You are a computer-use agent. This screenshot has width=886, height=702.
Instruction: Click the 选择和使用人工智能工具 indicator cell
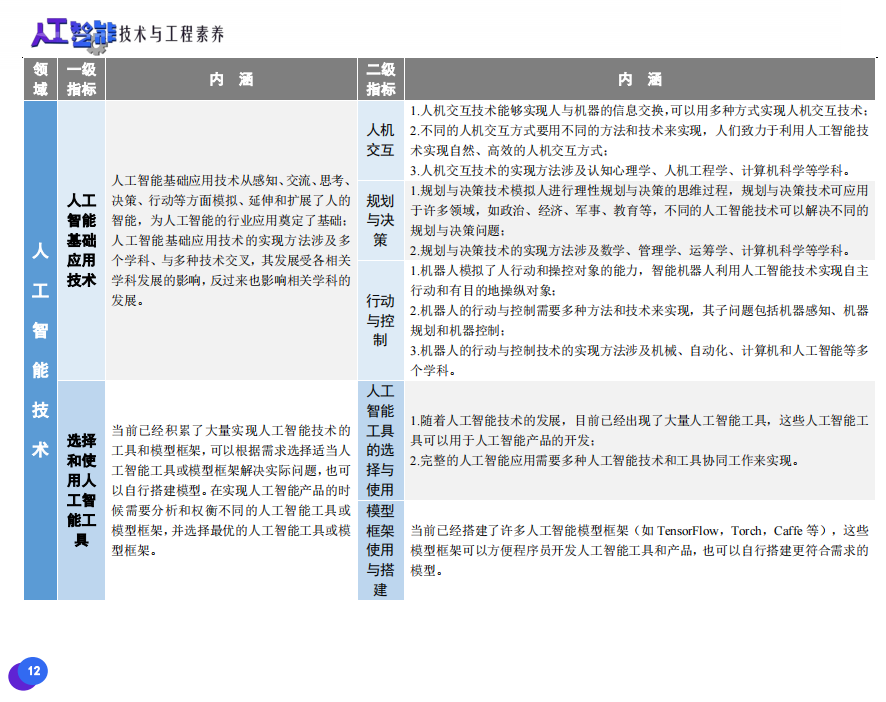(81, 490)
